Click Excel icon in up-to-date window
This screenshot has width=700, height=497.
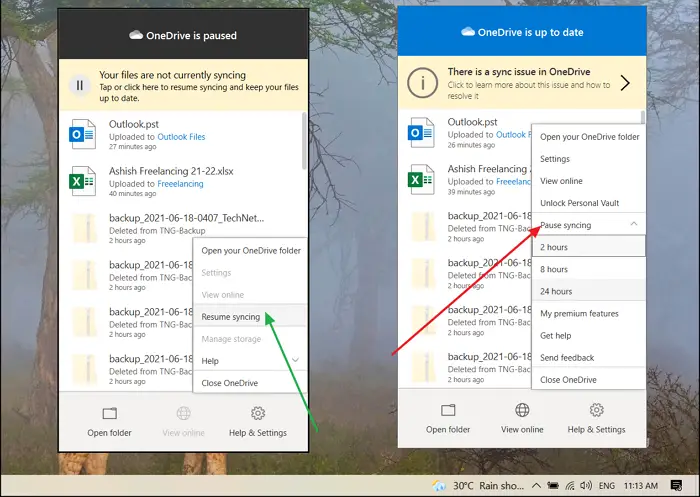421,179
